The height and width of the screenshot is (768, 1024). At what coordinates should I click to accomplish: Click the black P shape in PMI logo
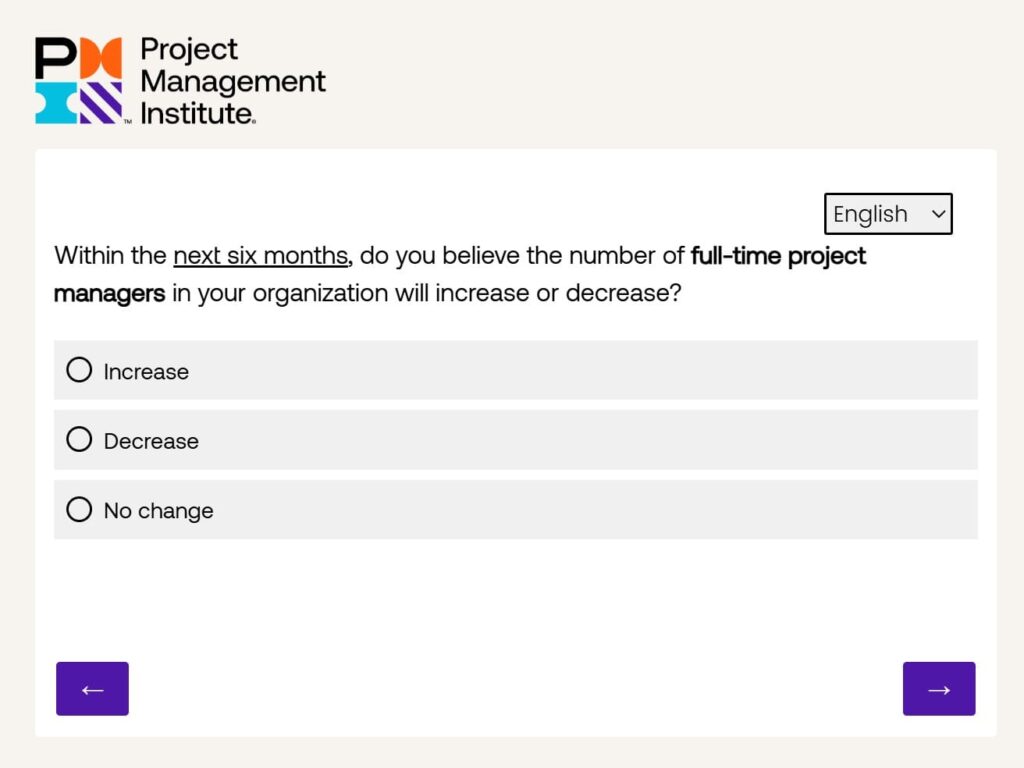54,58
